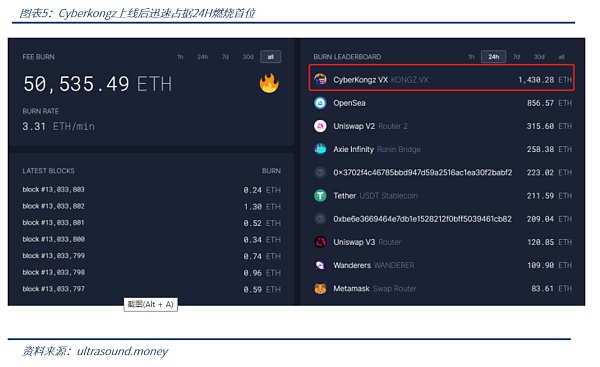The image size is (600, 367).
Task: Open Metamask Swap Router entry
Action: click(442, 289)
